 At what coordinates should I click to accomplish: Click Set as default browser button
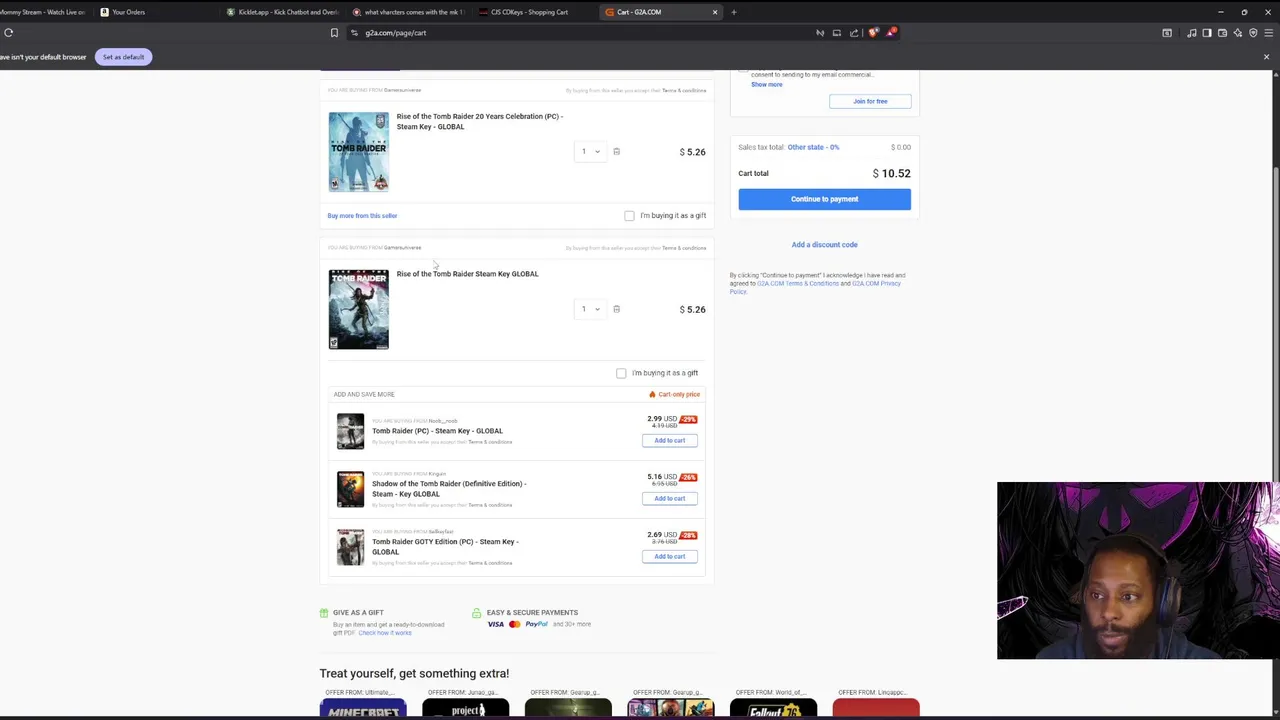pos(123,57)
